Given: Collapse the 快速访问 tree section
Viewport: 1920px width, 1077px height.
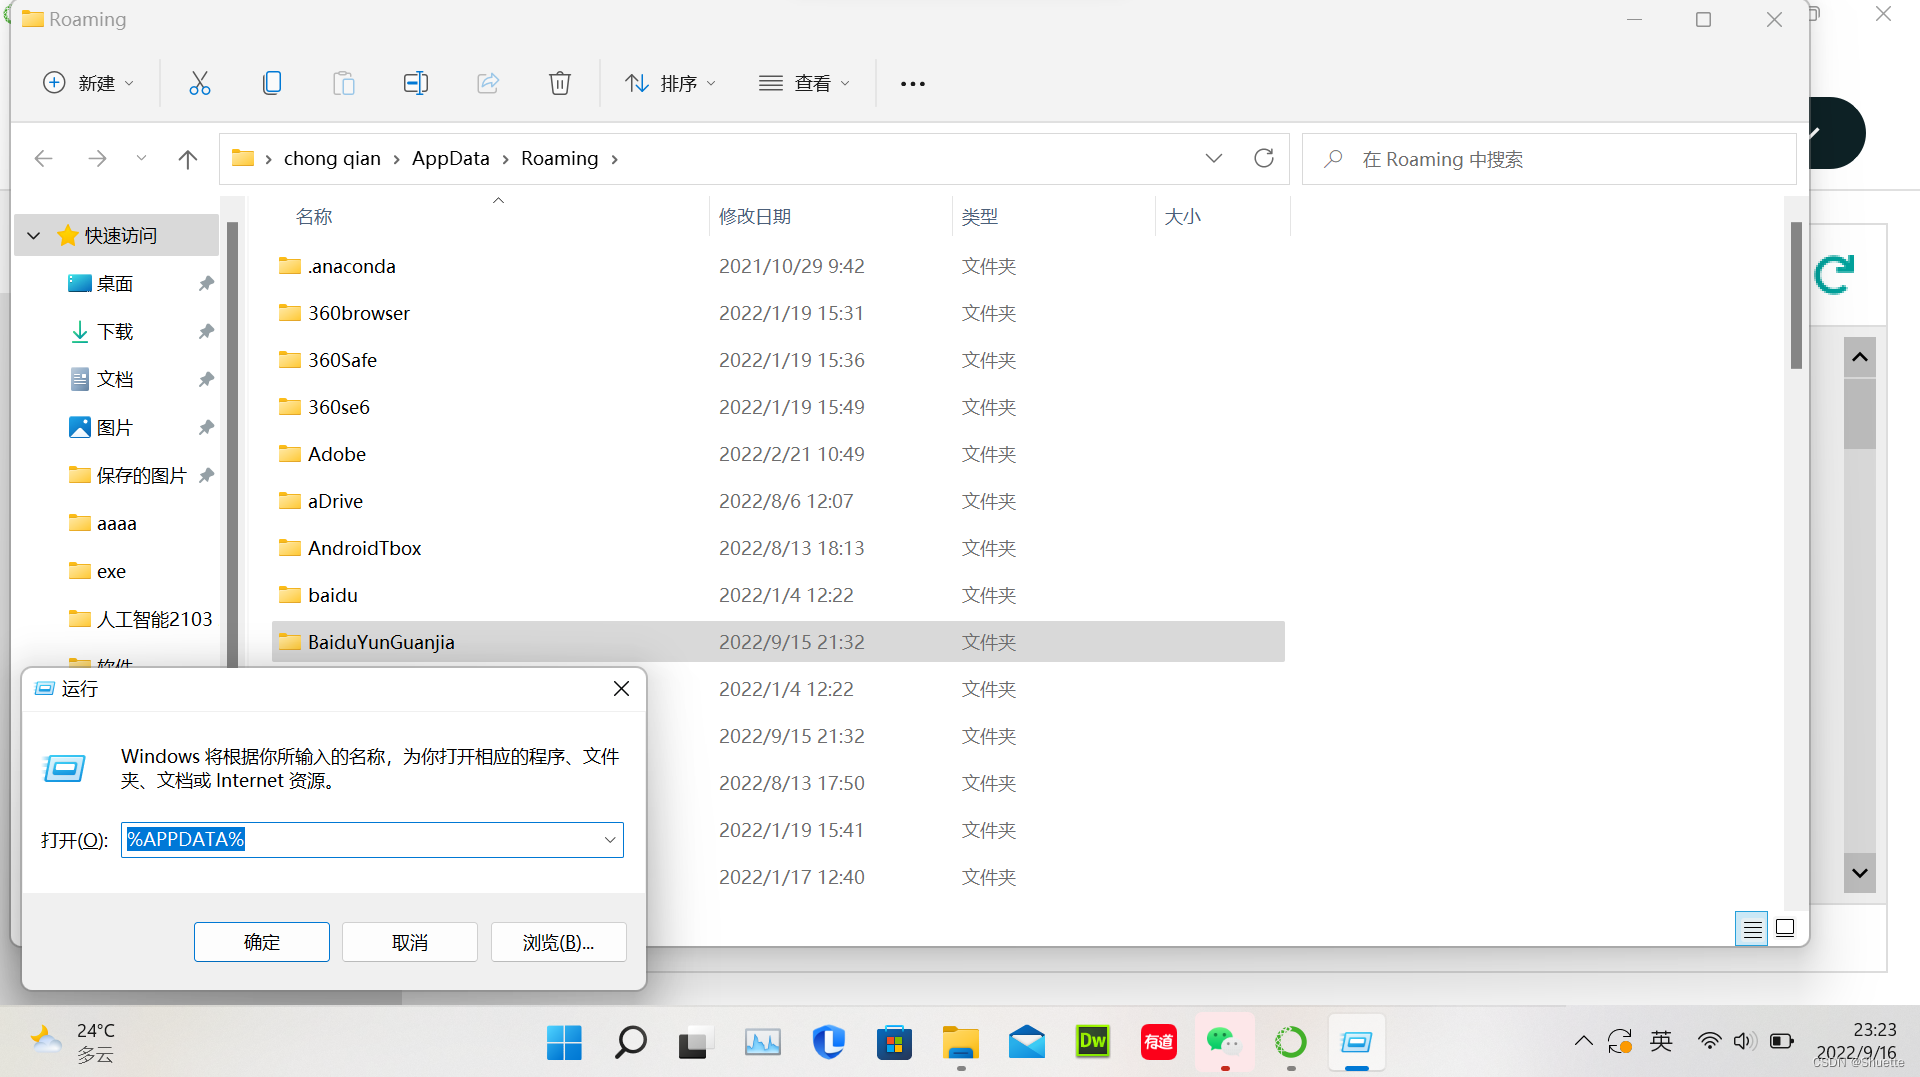Looking at the screenshot, I should tap(34, 236).
